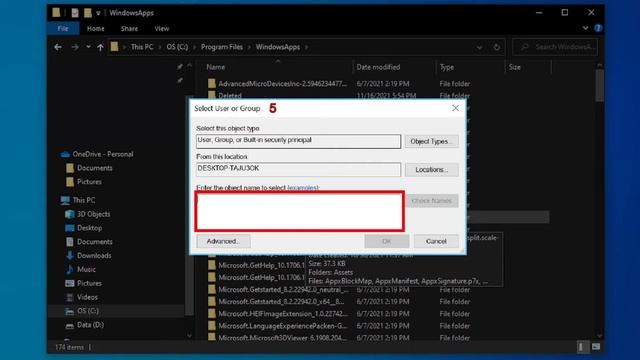Sort by Date modified column header
This screenshot has height=360, width=640.
click(378, 67)
